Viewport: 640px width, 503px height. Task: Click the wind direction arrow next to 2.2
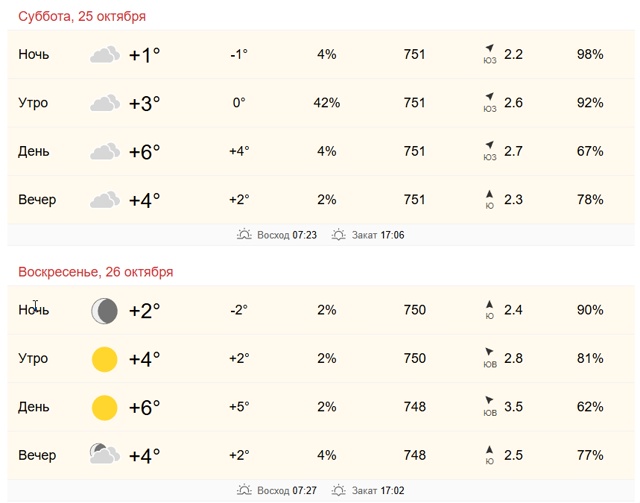tap(489, 48)
